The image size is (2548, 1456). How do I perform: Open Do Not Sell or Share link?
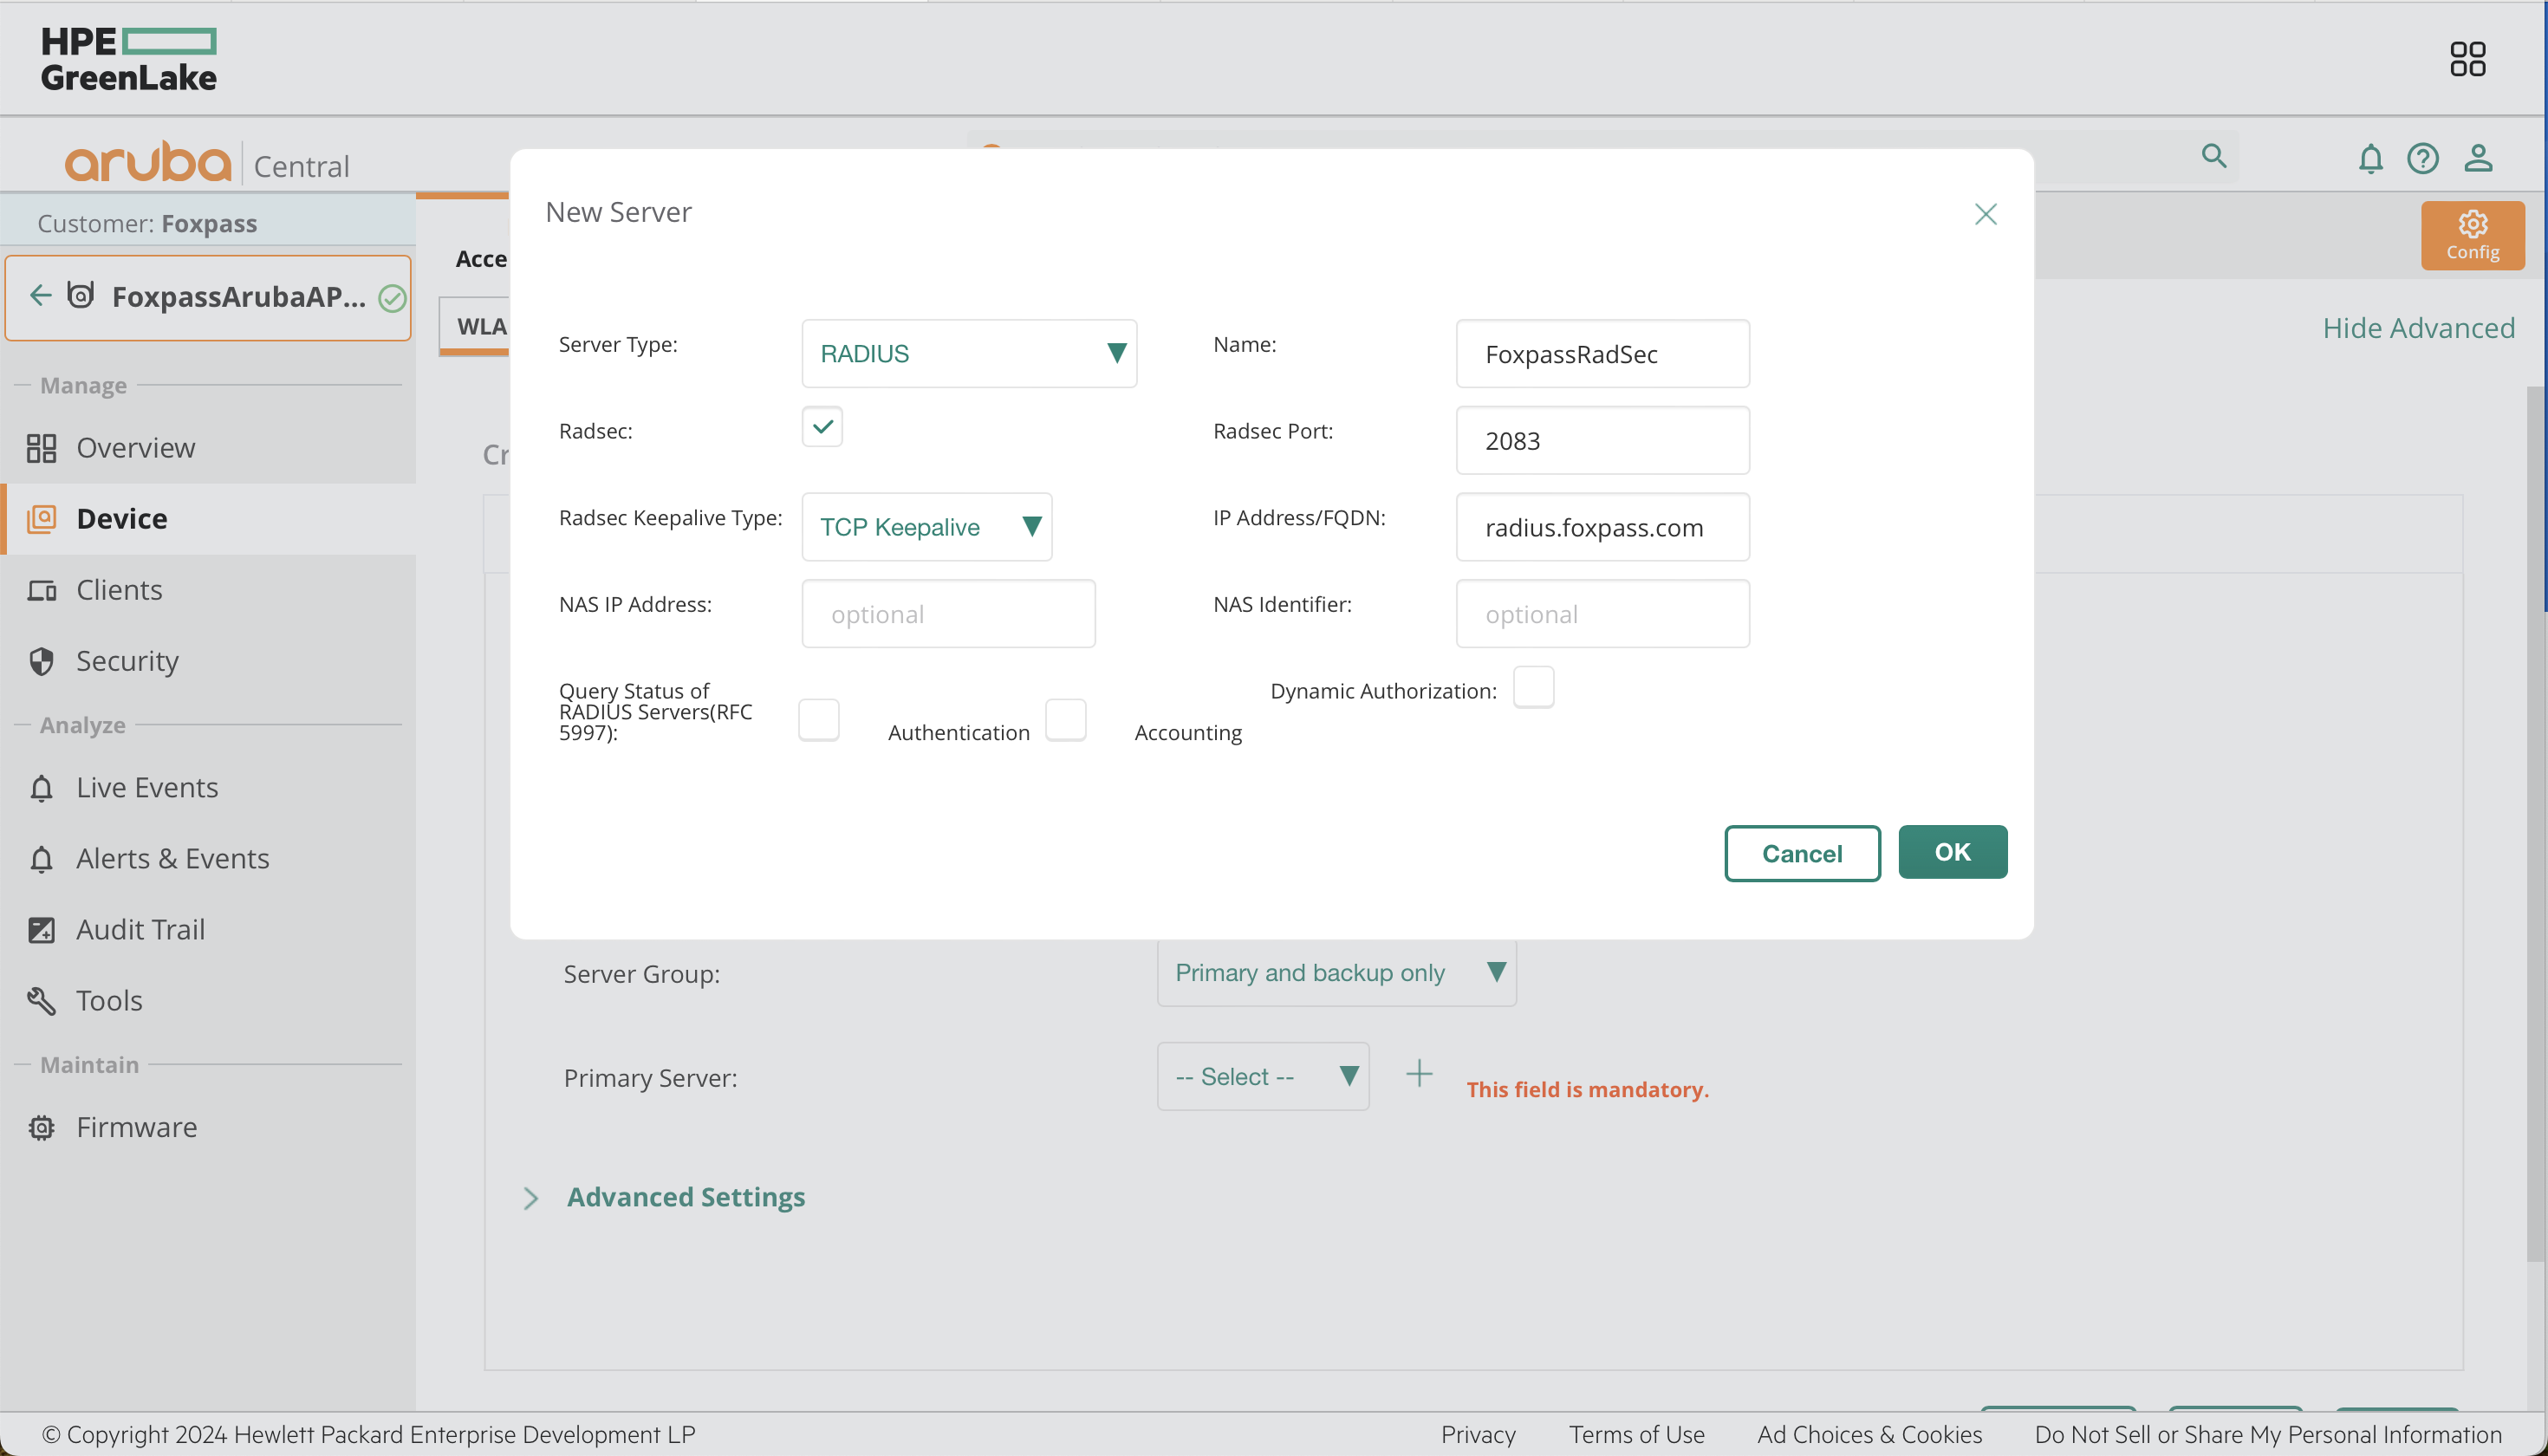2268,1434
